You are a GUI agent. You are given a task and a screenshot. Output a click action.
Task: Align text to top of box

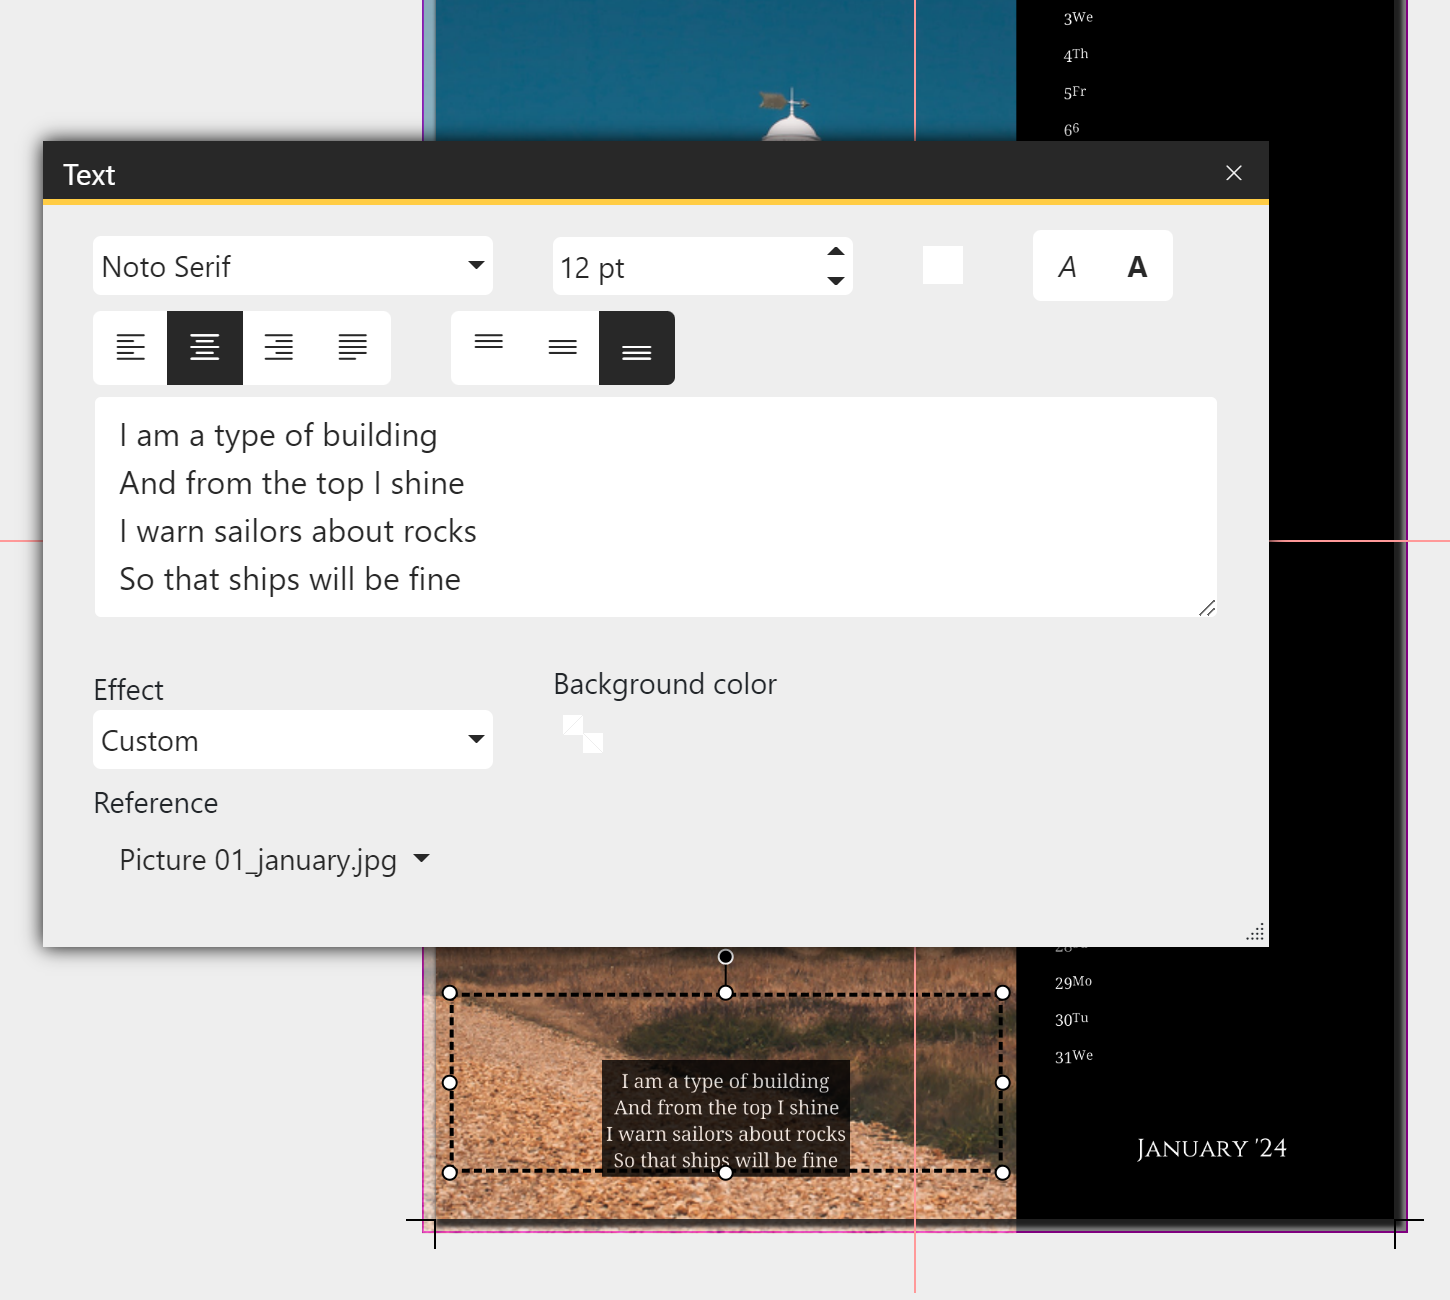click(489, 347)
